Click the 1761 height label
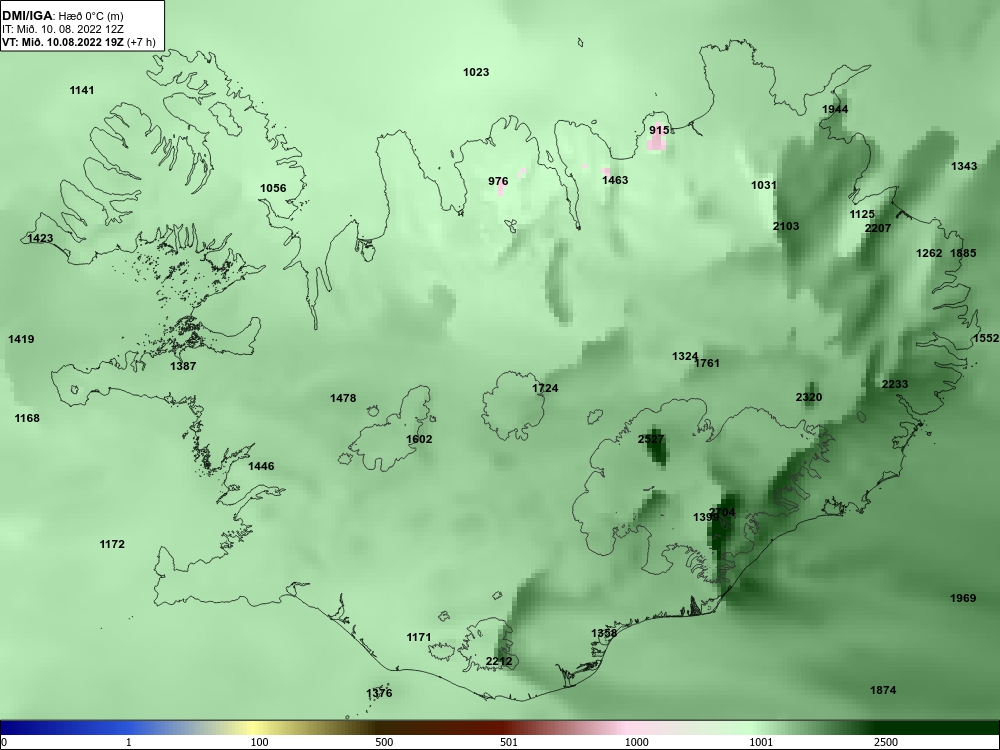Image resolution: width=1000 pixels, height=750 pixels. click(x=707, y=364)
